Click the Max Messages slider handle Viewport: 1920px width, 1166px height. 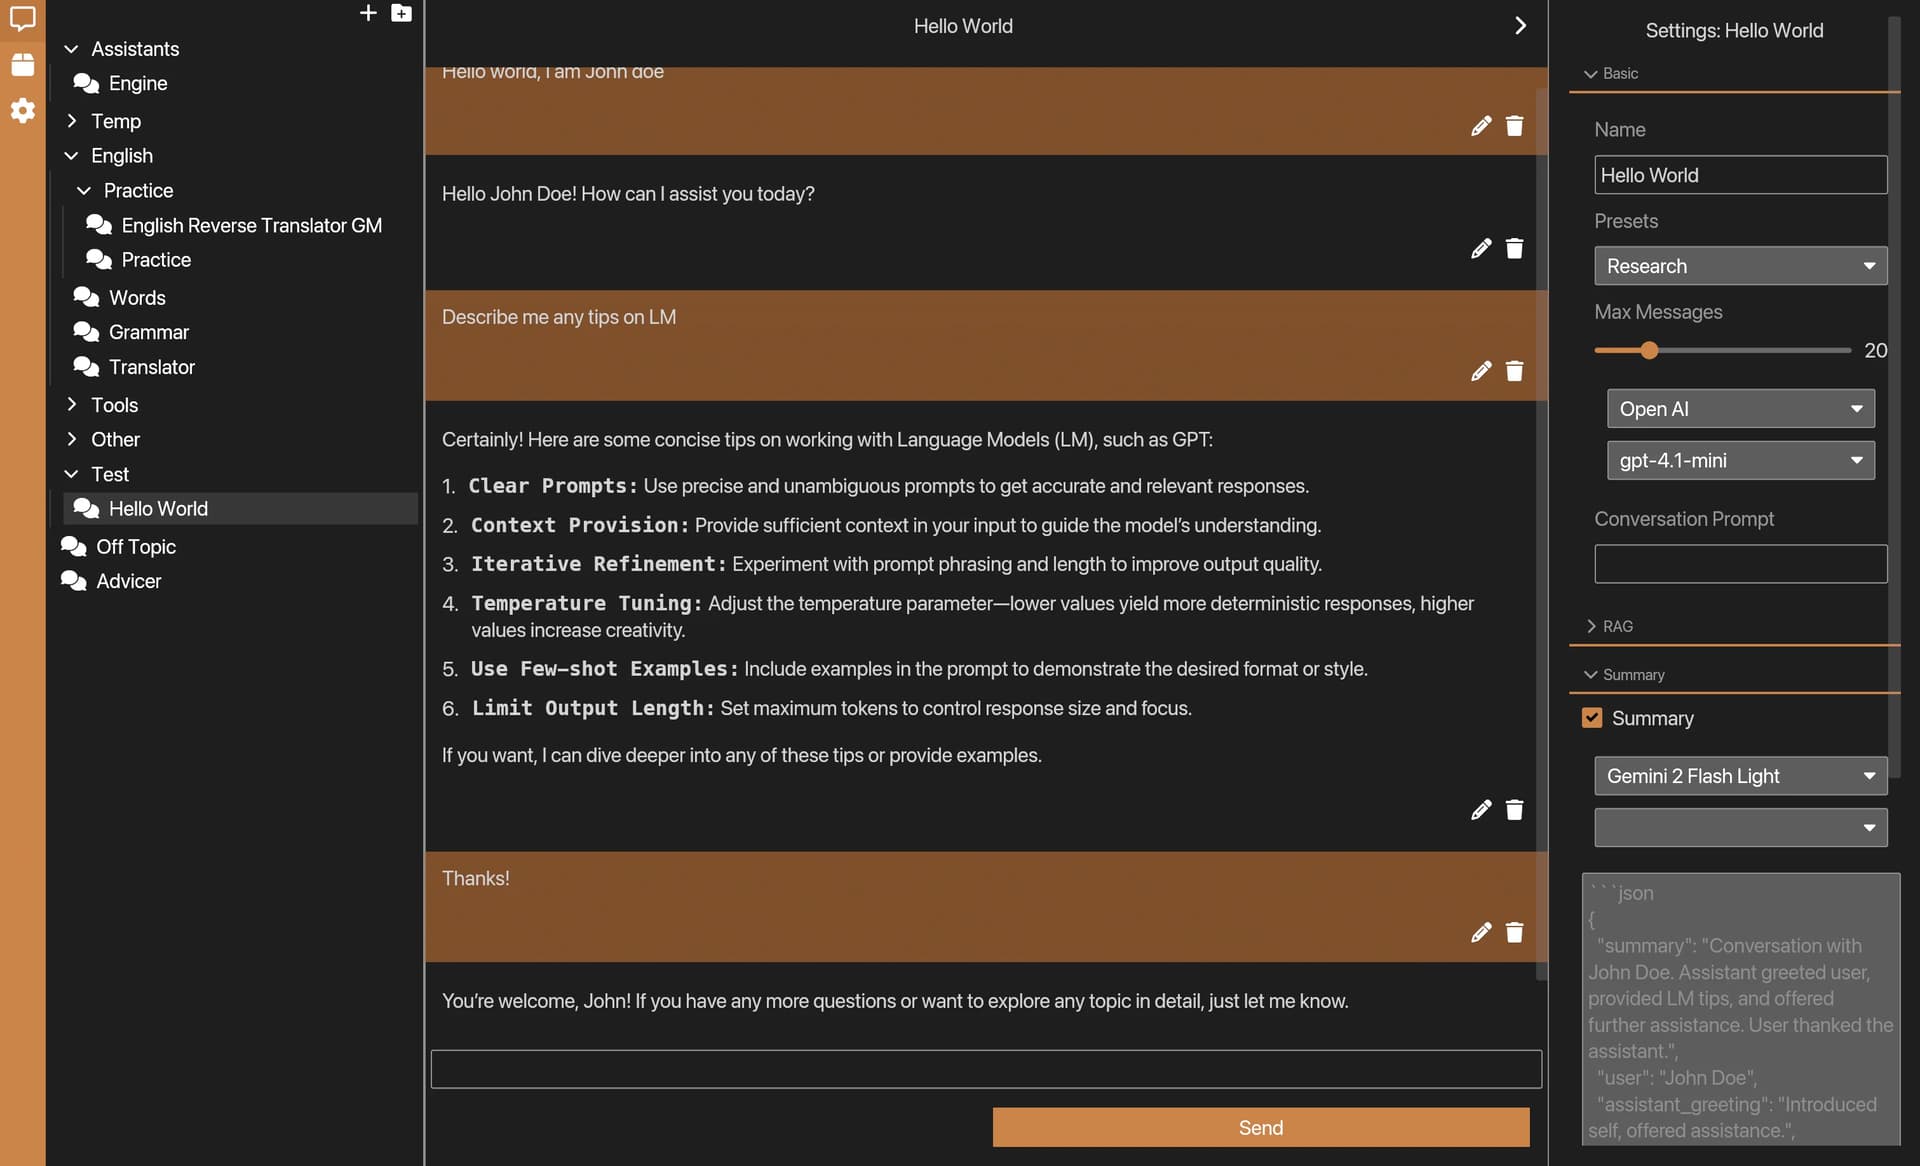tap(1649, 350)
